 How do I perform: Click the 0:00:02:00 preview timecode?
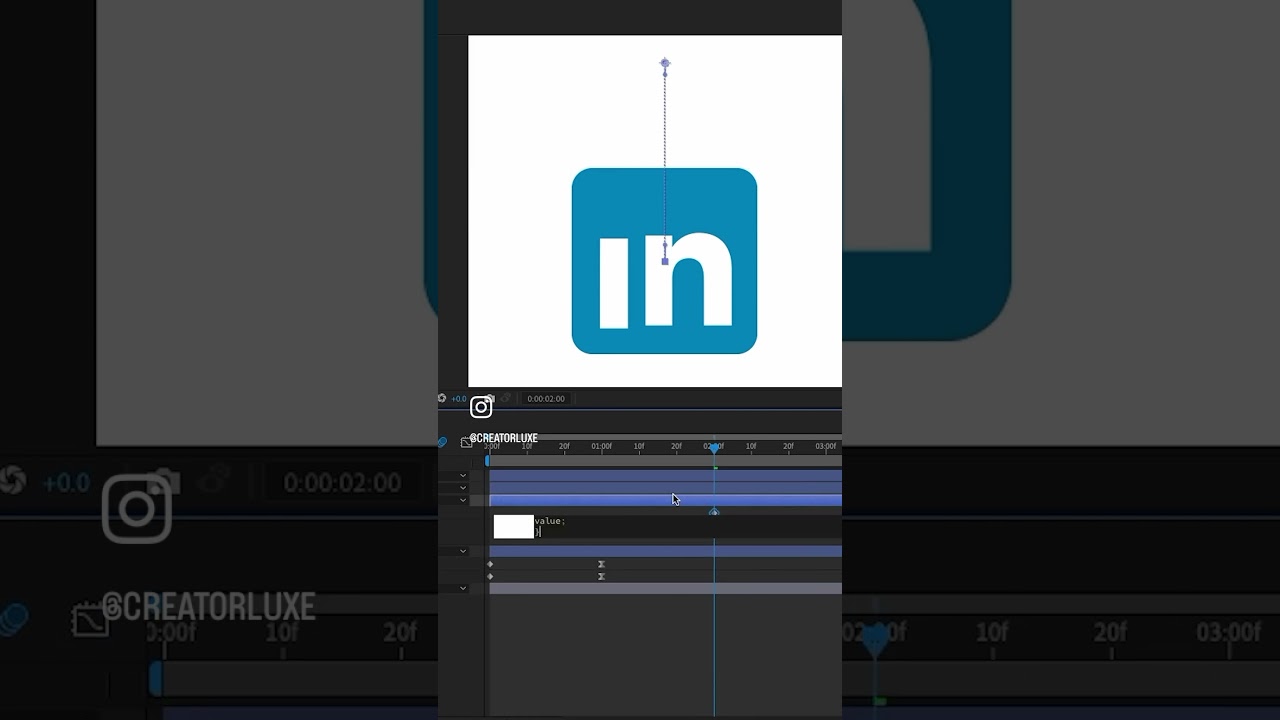(546, 398)
